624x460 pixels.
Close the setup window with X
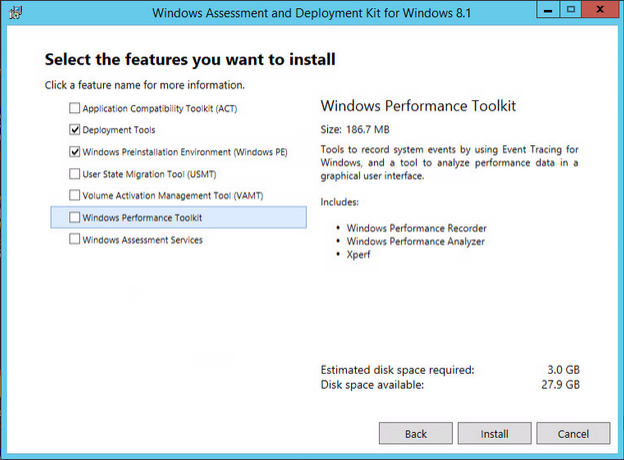point(600,9)
